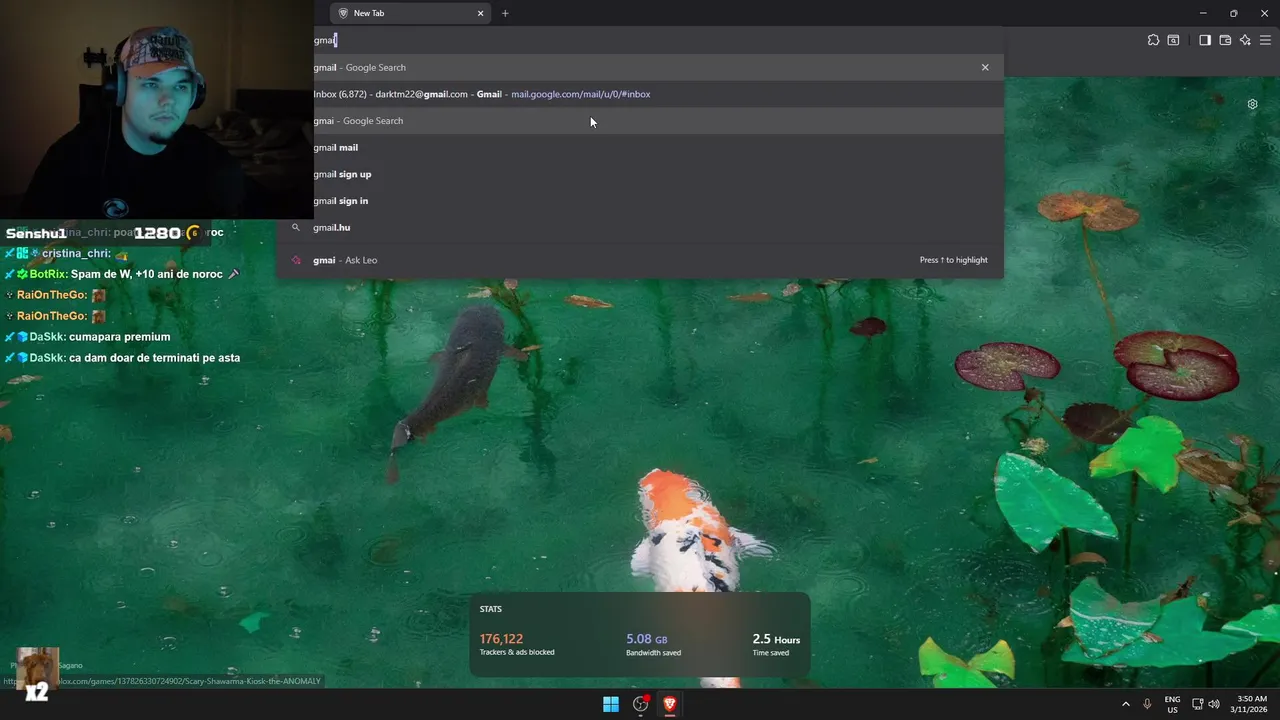Image resolution: width=1280 pixels, height=720 pixels.
Task: Close the New Tab tab
Action: pos(481,13)
